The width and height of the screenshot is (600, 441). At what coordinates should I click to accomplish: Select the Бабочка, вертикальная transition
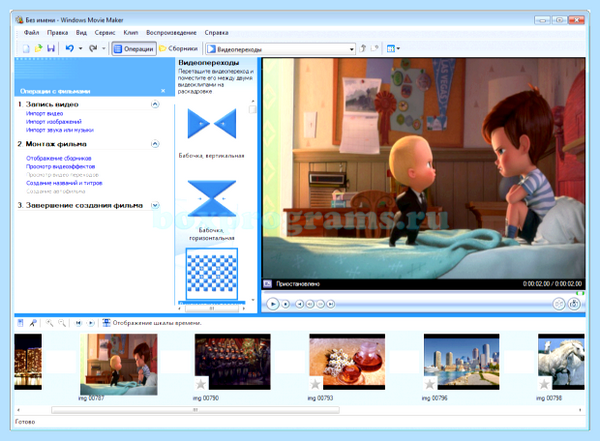(x=212, y=124)
